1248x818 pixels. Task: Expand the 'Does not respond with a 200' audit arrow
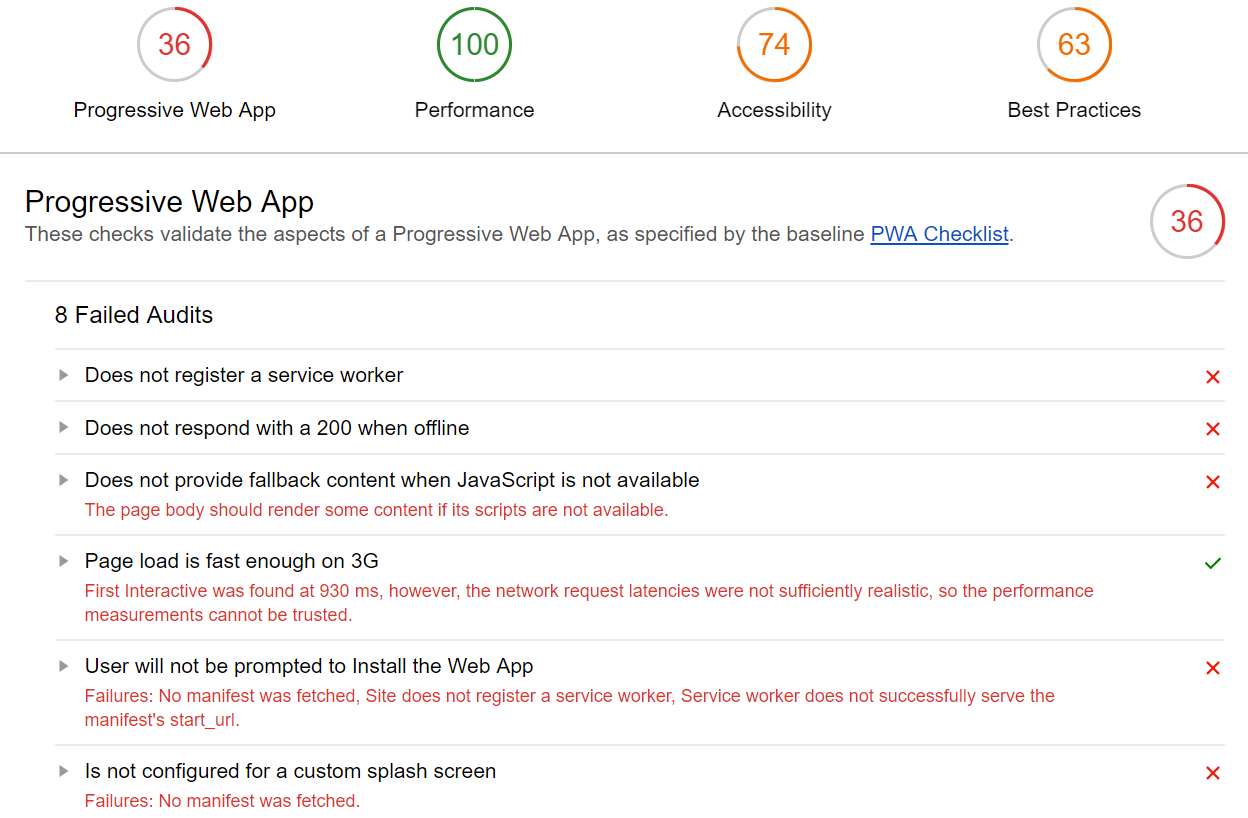[x=64, y=428]
